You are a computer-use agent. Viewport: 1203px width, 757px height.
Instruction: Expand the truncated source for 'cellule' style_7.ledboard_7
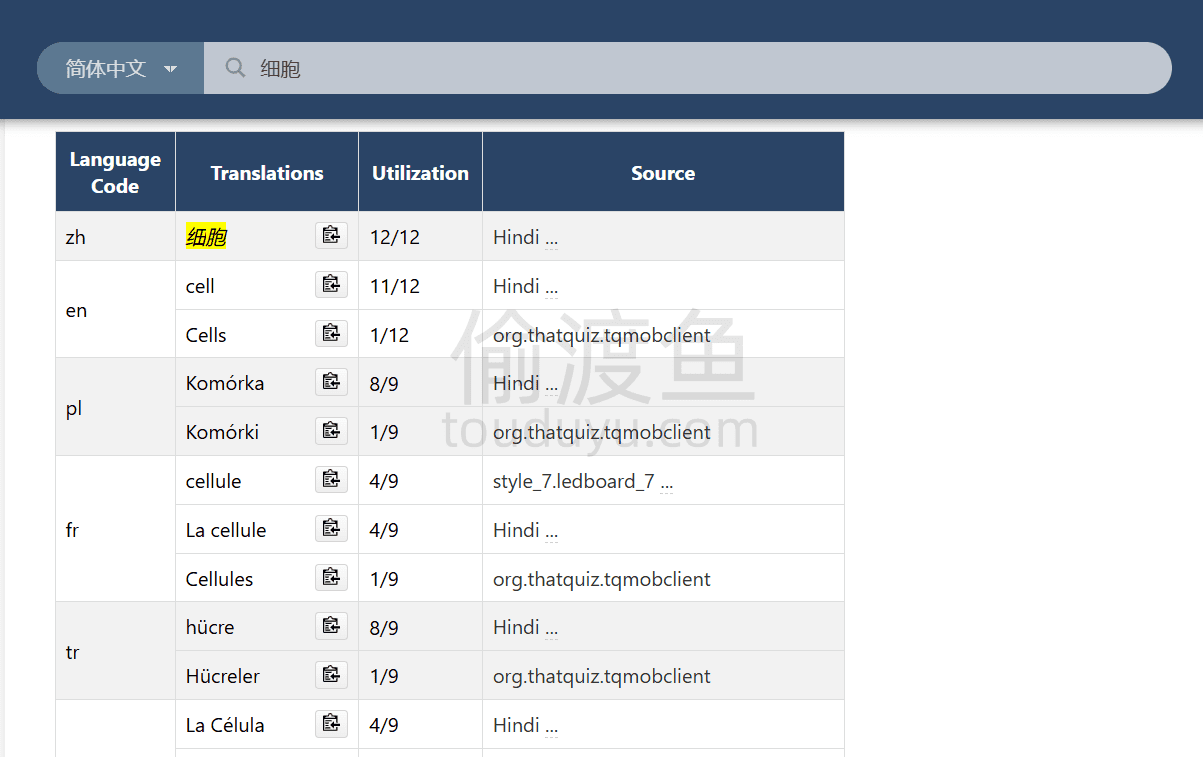coord(667,483)
